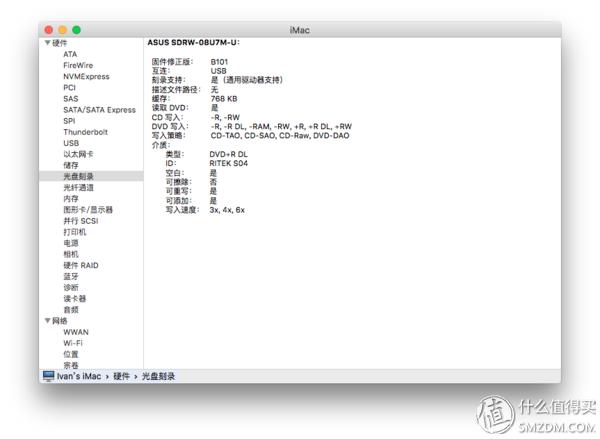Click the 硬件 category header
The image size is (600, 439).
pyautogui.click(x=59, y=43)
